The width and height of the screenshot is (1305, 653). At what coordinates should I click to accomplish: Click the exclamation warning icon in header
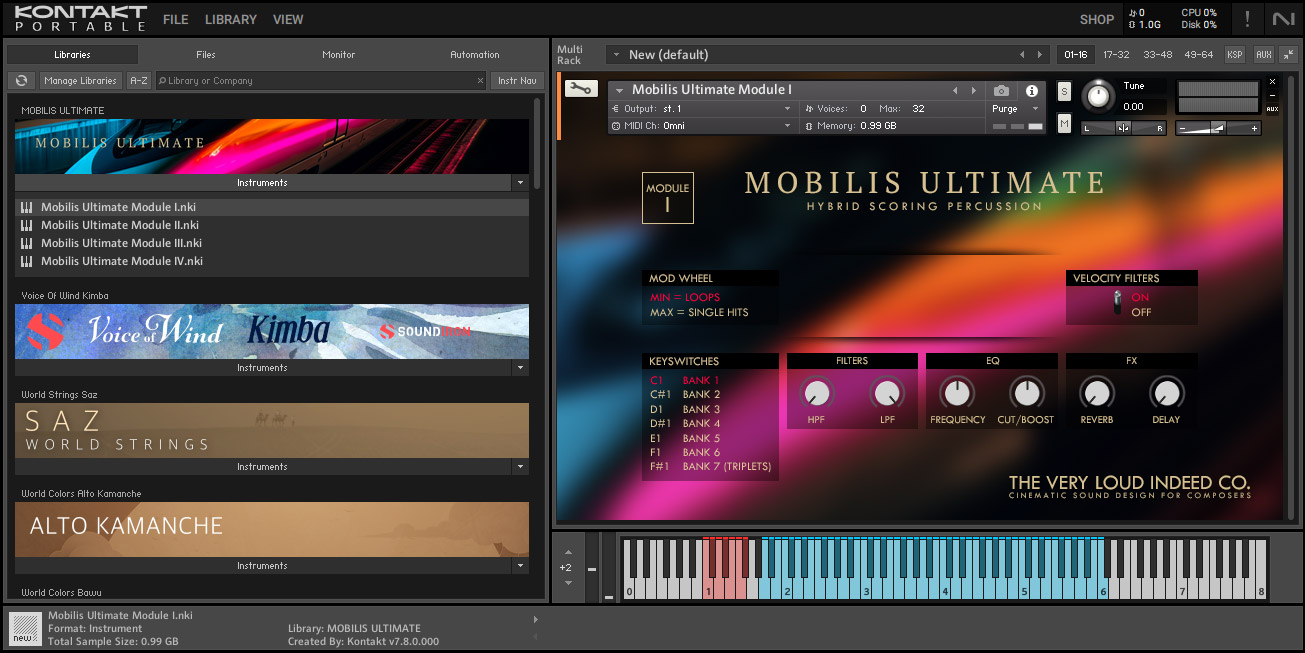[x=1247, y=19]
